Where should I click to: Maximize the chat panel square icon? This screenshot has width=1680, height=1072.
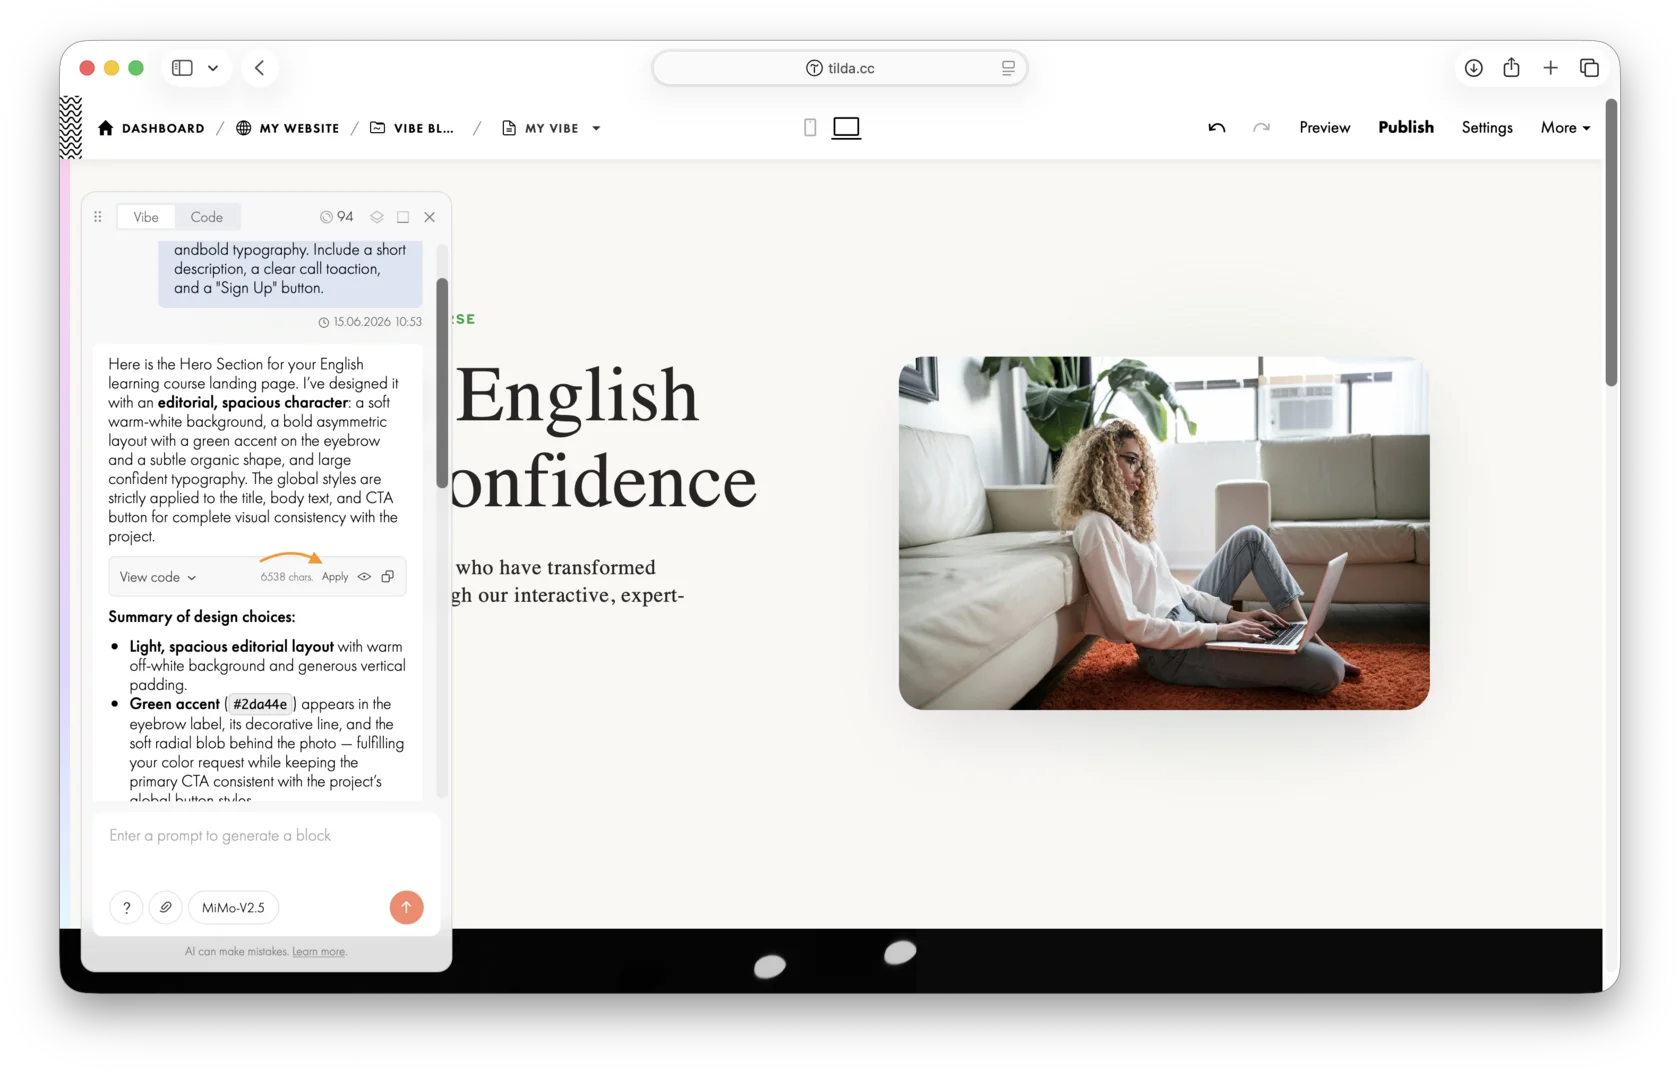coord(403,217)
